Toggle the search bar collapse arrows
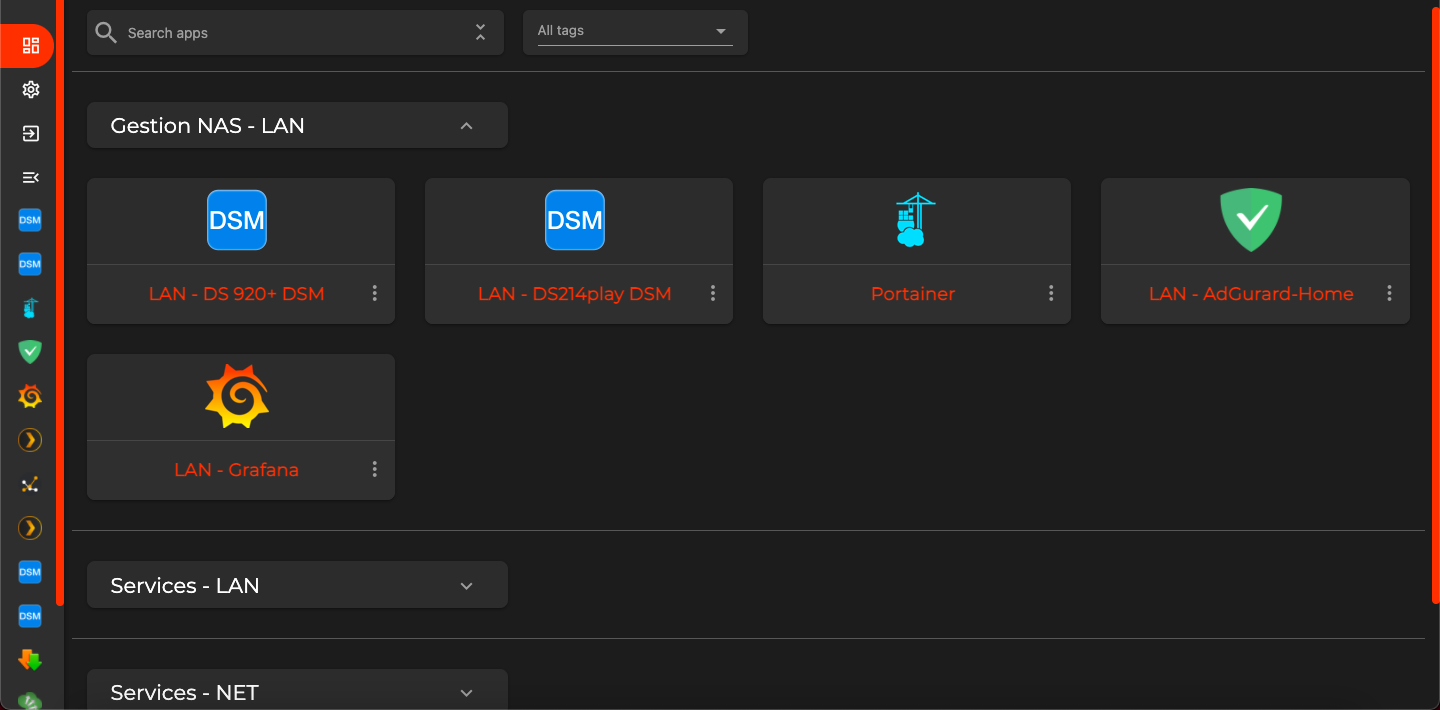 click(x=480, y=33)
